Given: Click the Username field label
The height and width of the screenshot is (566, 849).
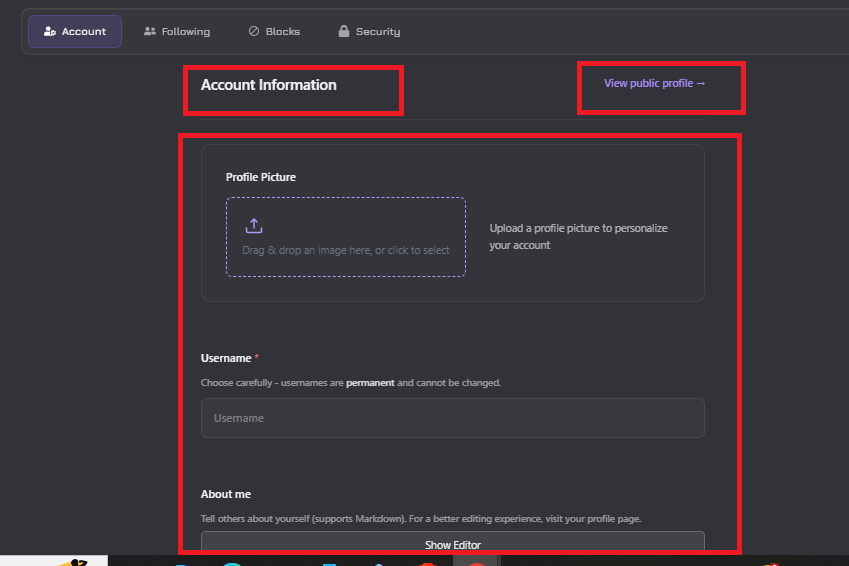Looking at the screenshot, I should coord(226,358).
